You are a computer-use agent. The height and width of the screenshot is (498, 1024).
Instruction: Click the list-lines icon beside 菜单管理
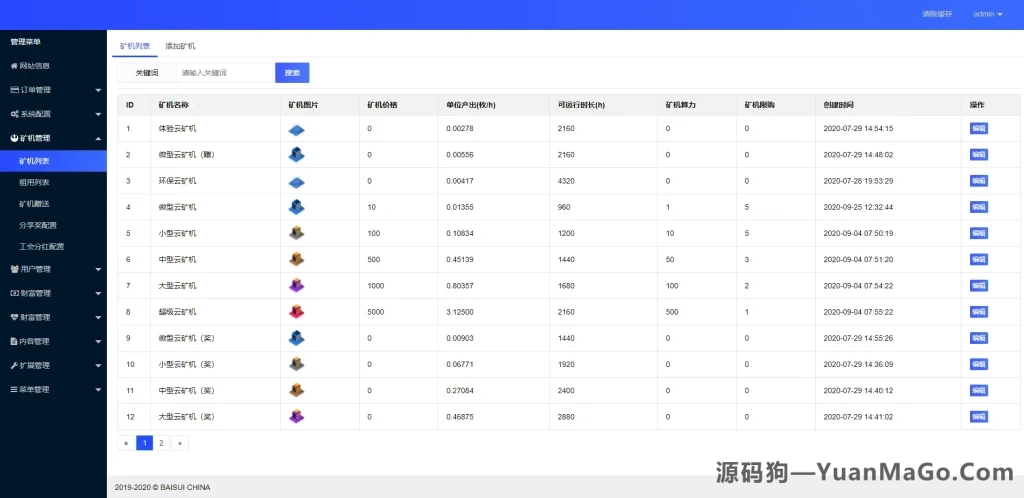click(14, 390)
